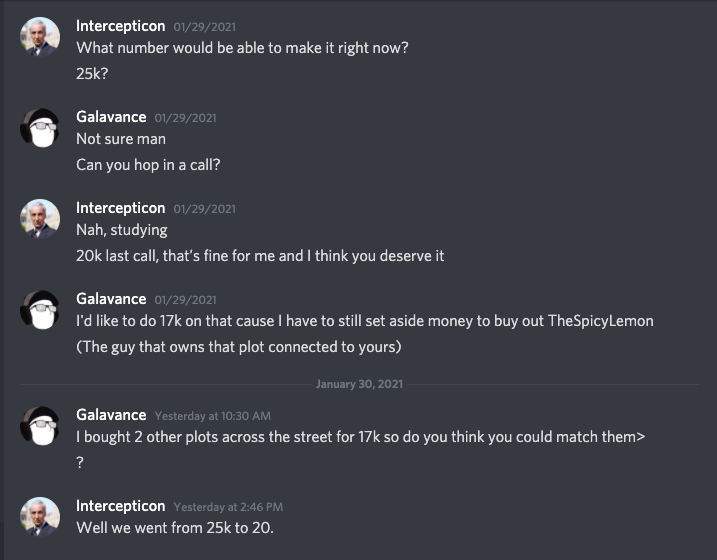Open Intercepticon's avatar next to 'Nah, studying'
Screen dimensions: 717x560
pyautogui.click(x=40, y=219)
